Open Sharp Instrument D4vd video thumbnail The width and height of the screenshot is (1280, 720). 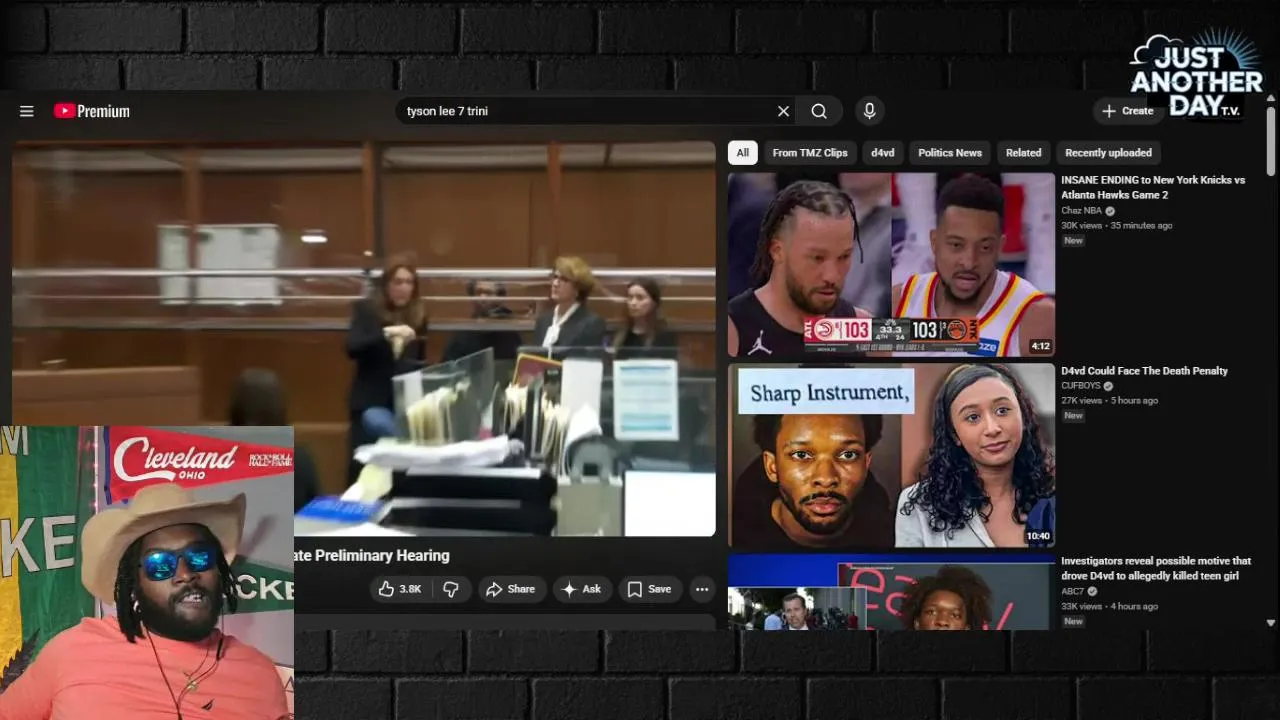(891, 455)
